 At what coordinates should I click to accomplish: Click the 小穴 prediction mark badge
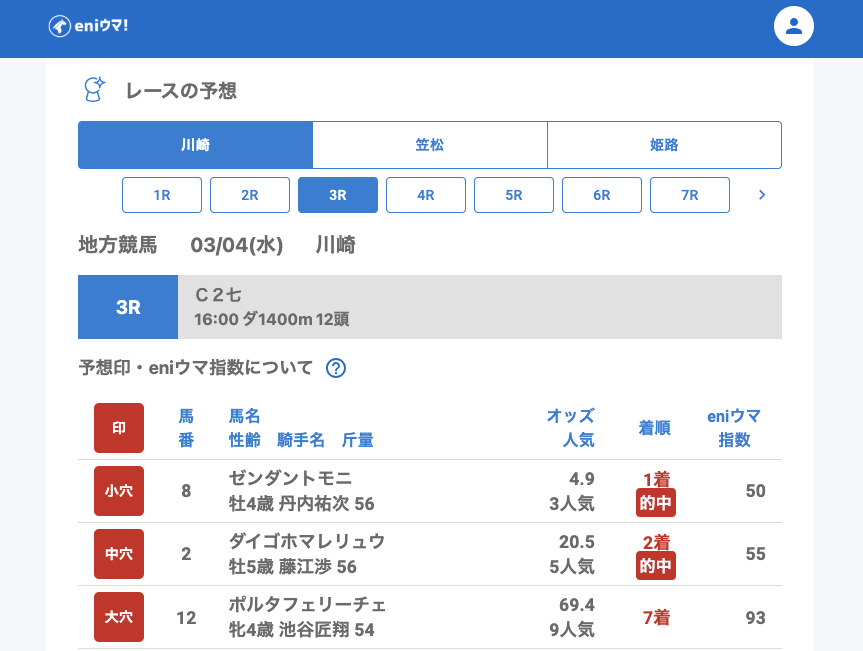point(119,491)
